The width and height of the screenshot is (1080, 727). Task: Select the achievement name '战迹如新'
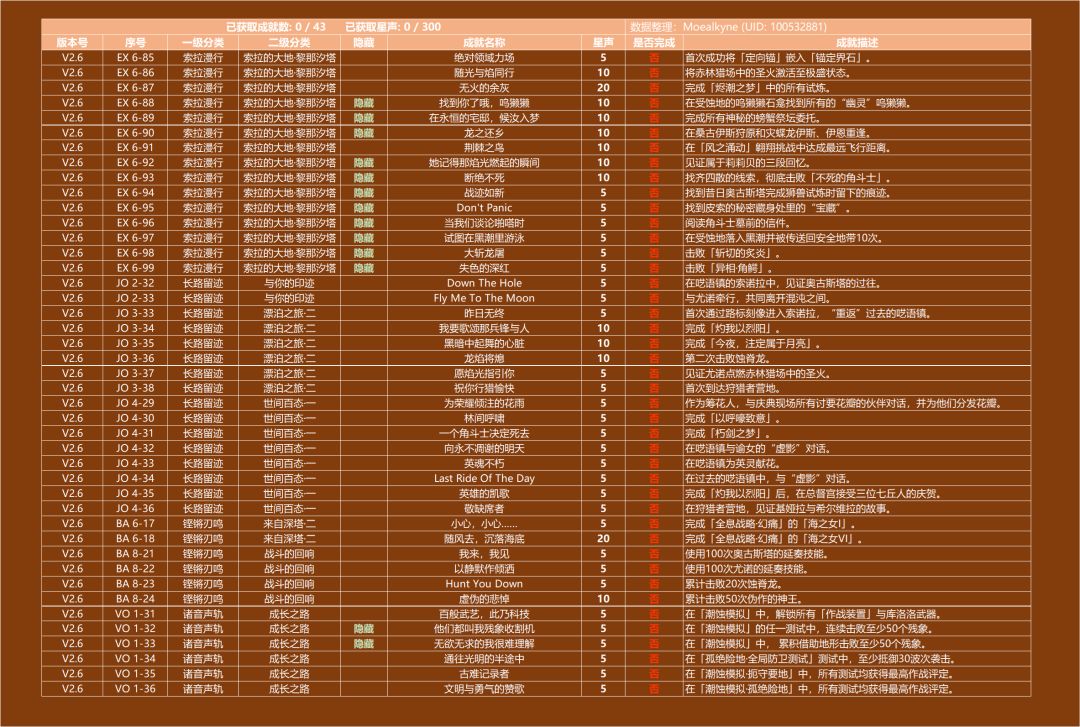(x=484, y=193)
